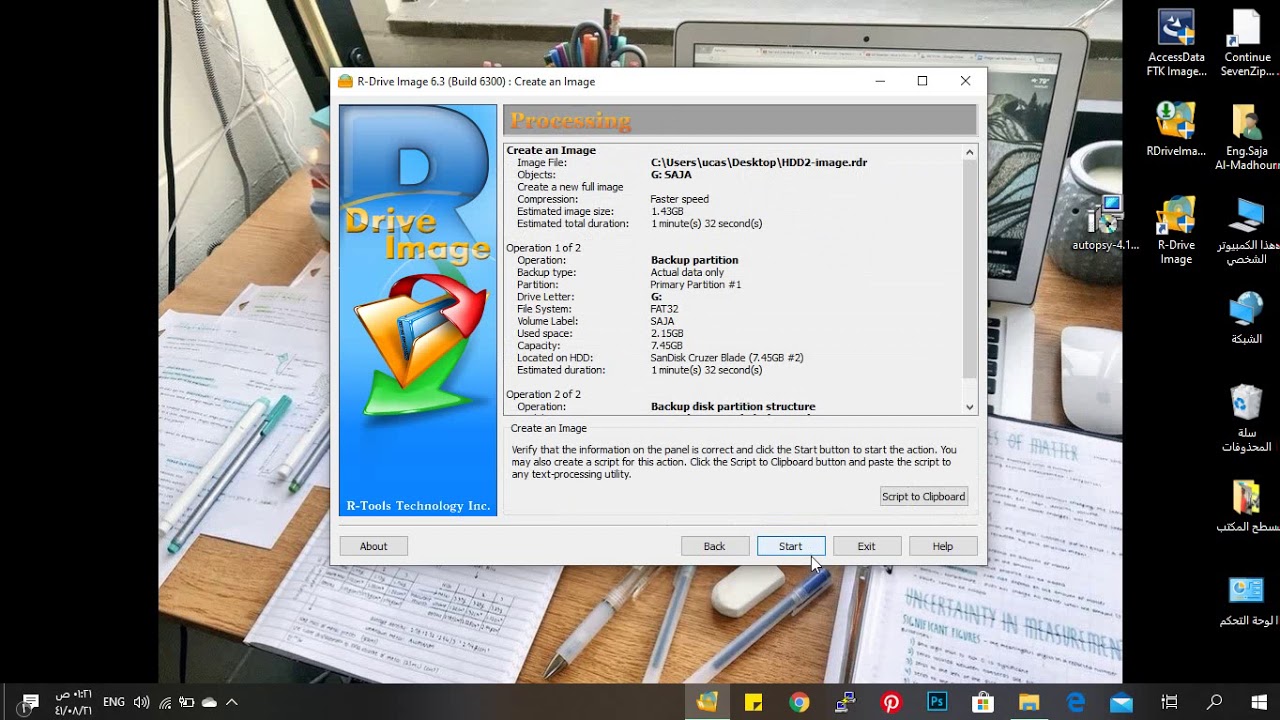Select the 'Faster speed' compression value
This screenshot has height=720, width=1280.
679,199
